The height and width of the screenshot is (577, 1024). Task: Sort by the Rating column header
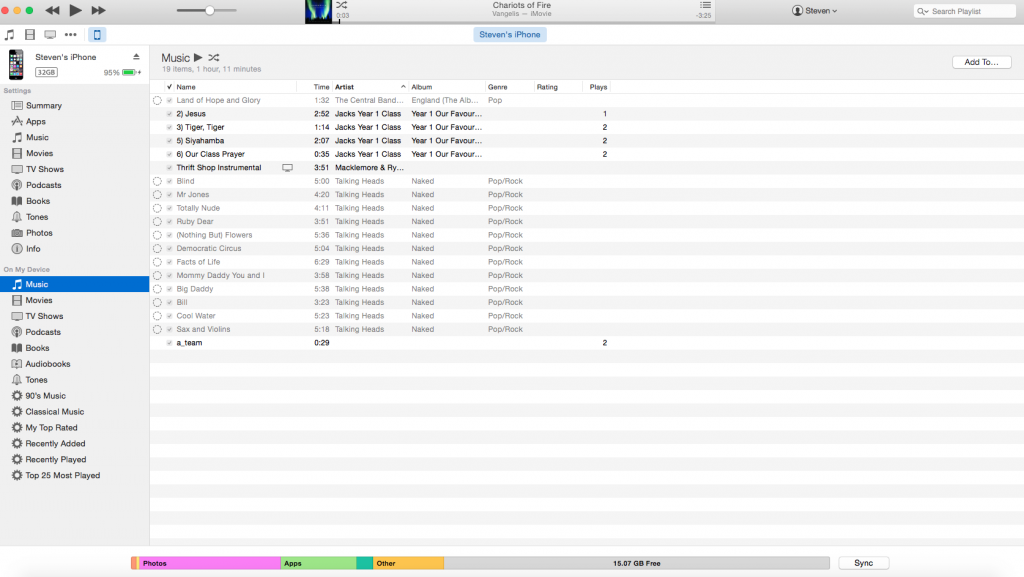click(x=547, y=87)
